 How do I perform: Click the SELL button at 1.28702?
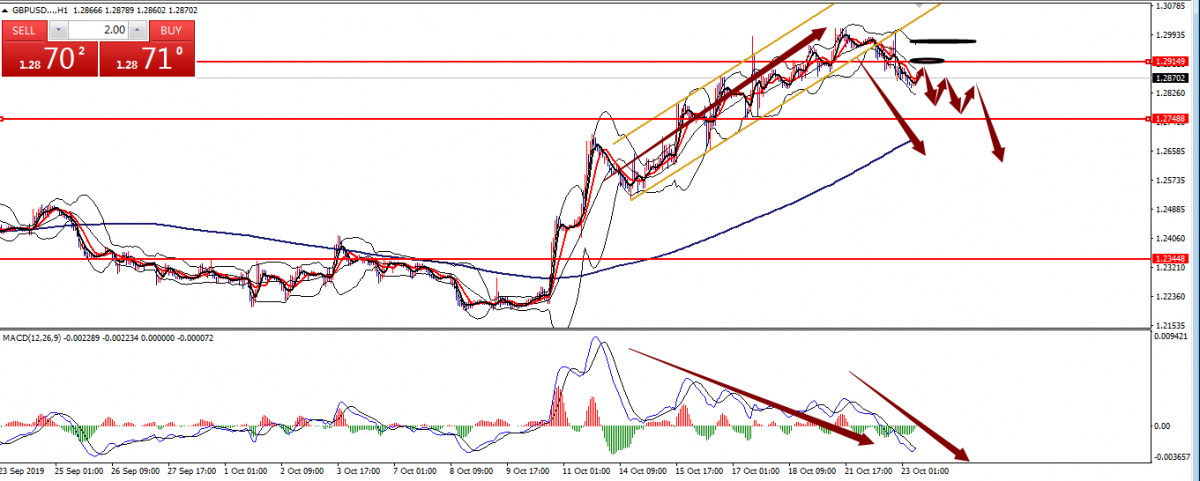pyautogui.click(x=48, y=50)
